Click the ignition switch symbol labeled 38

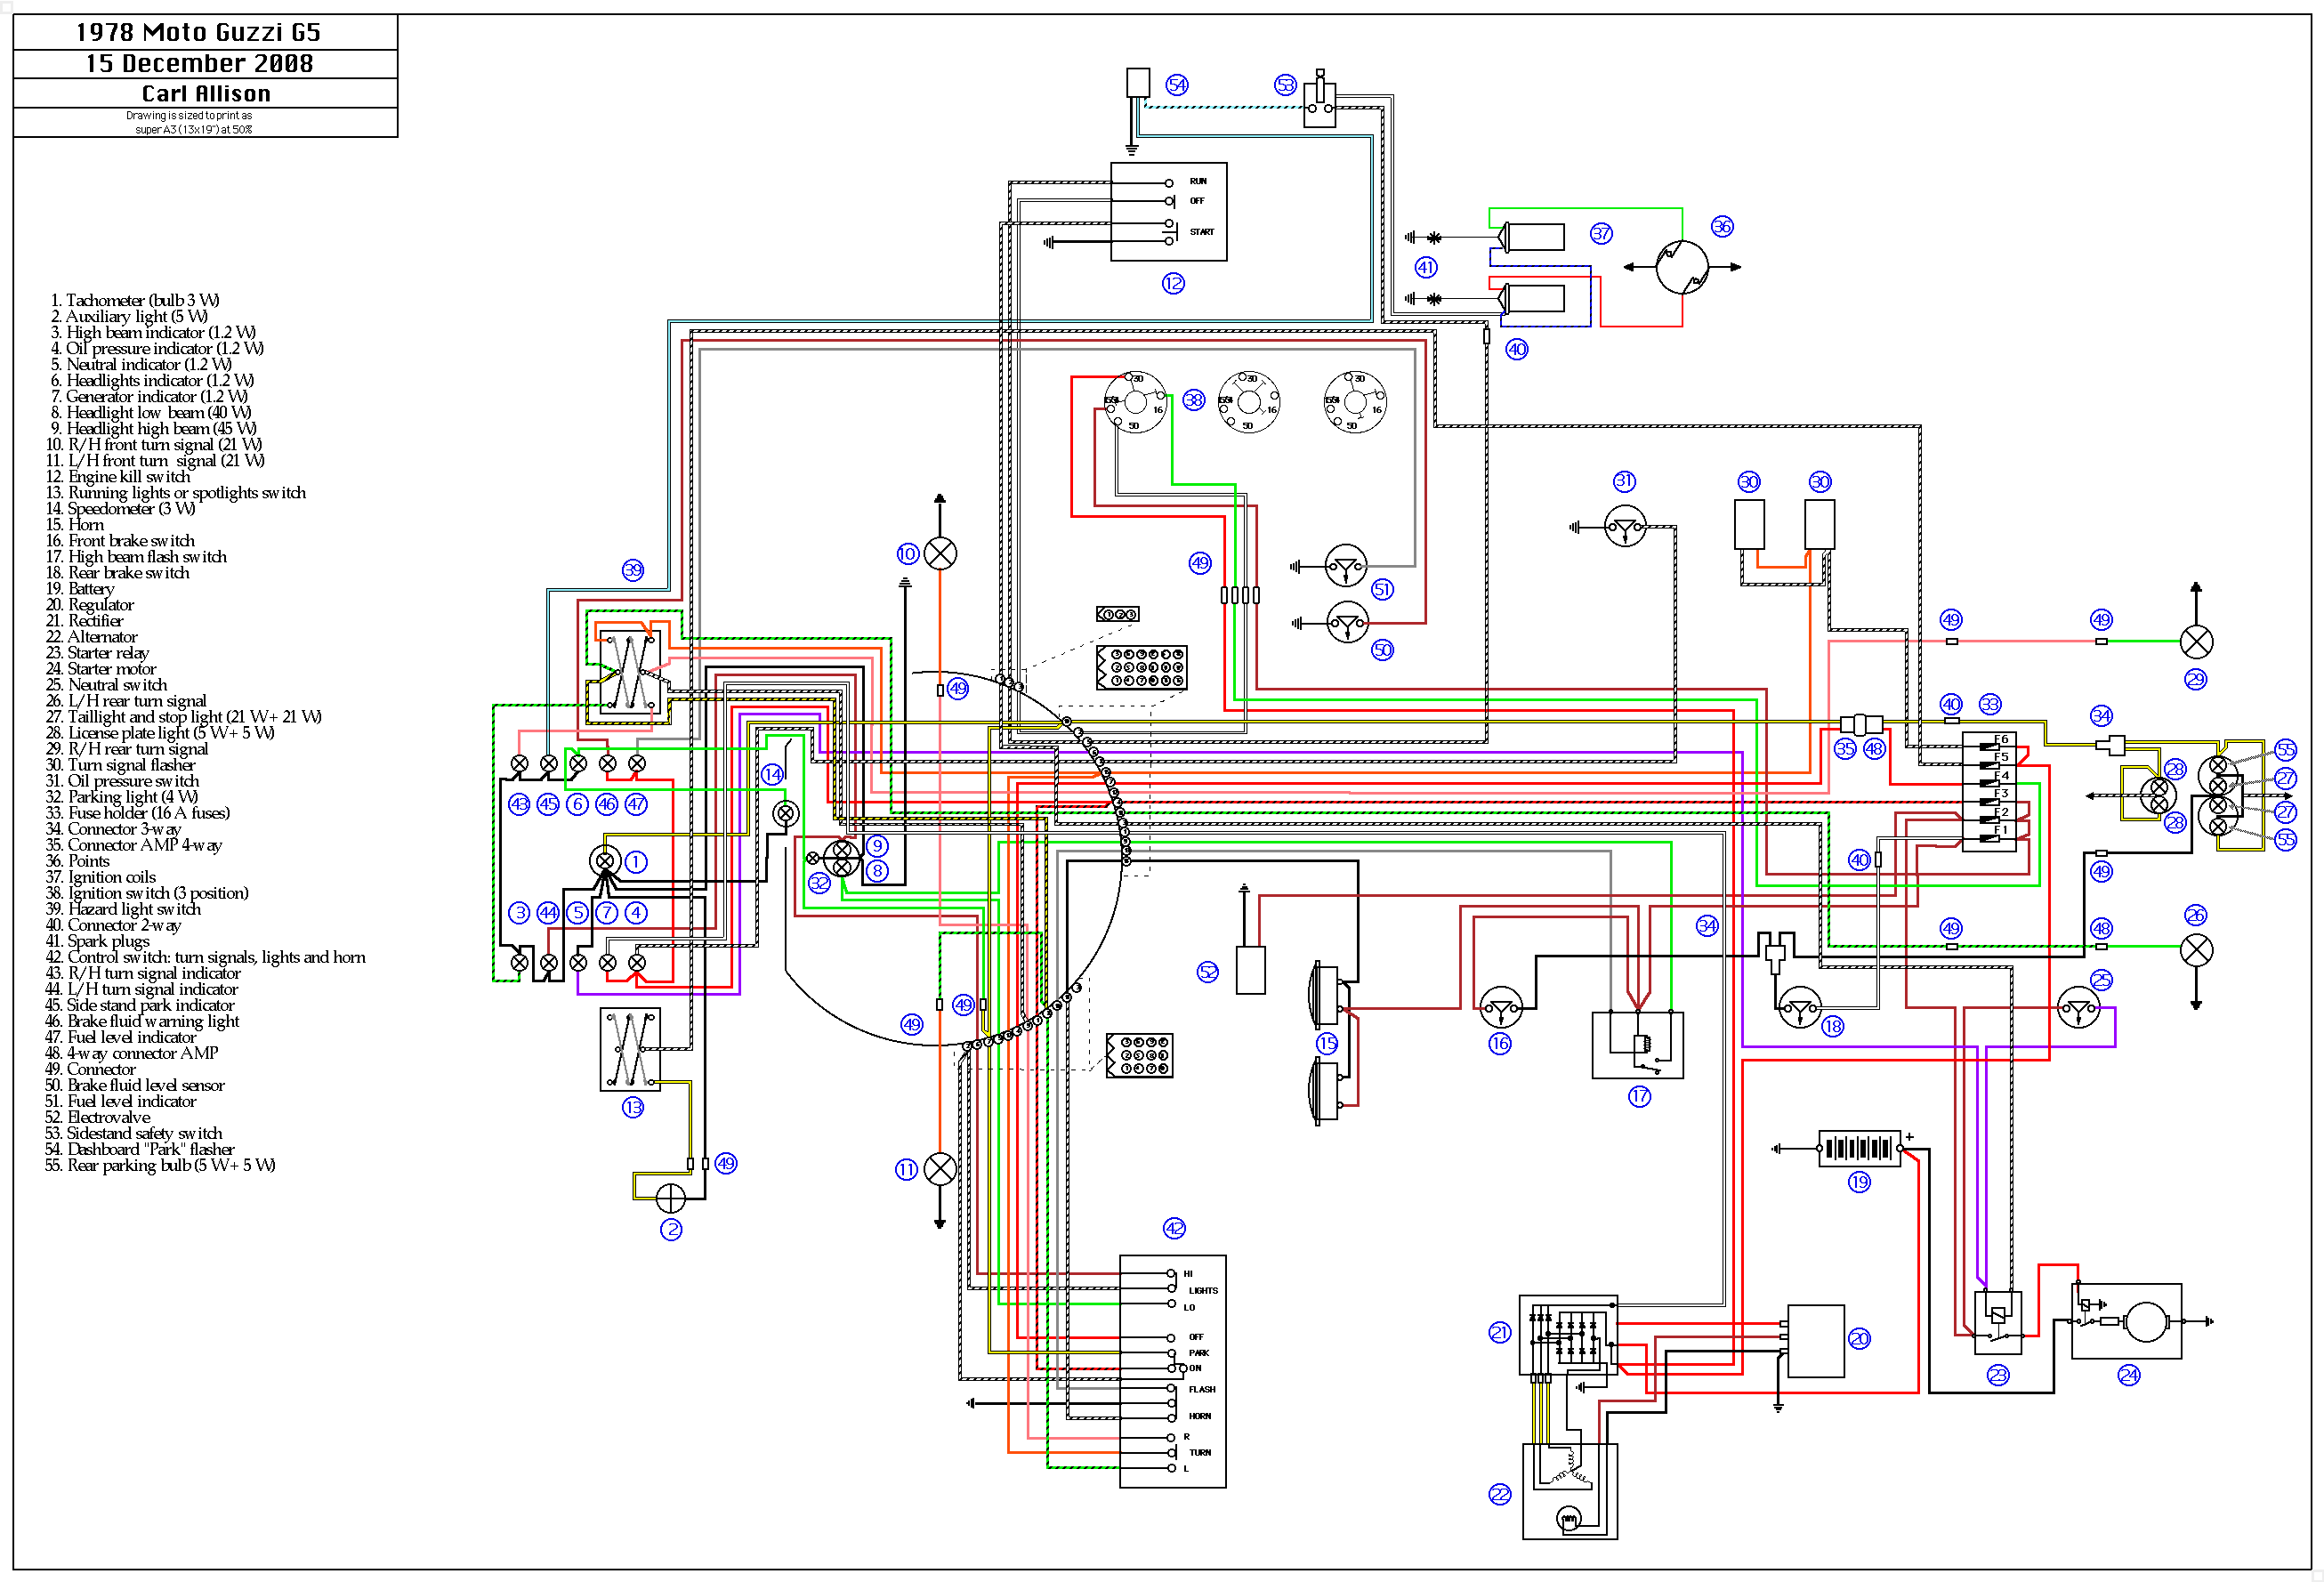point(1135,402)
